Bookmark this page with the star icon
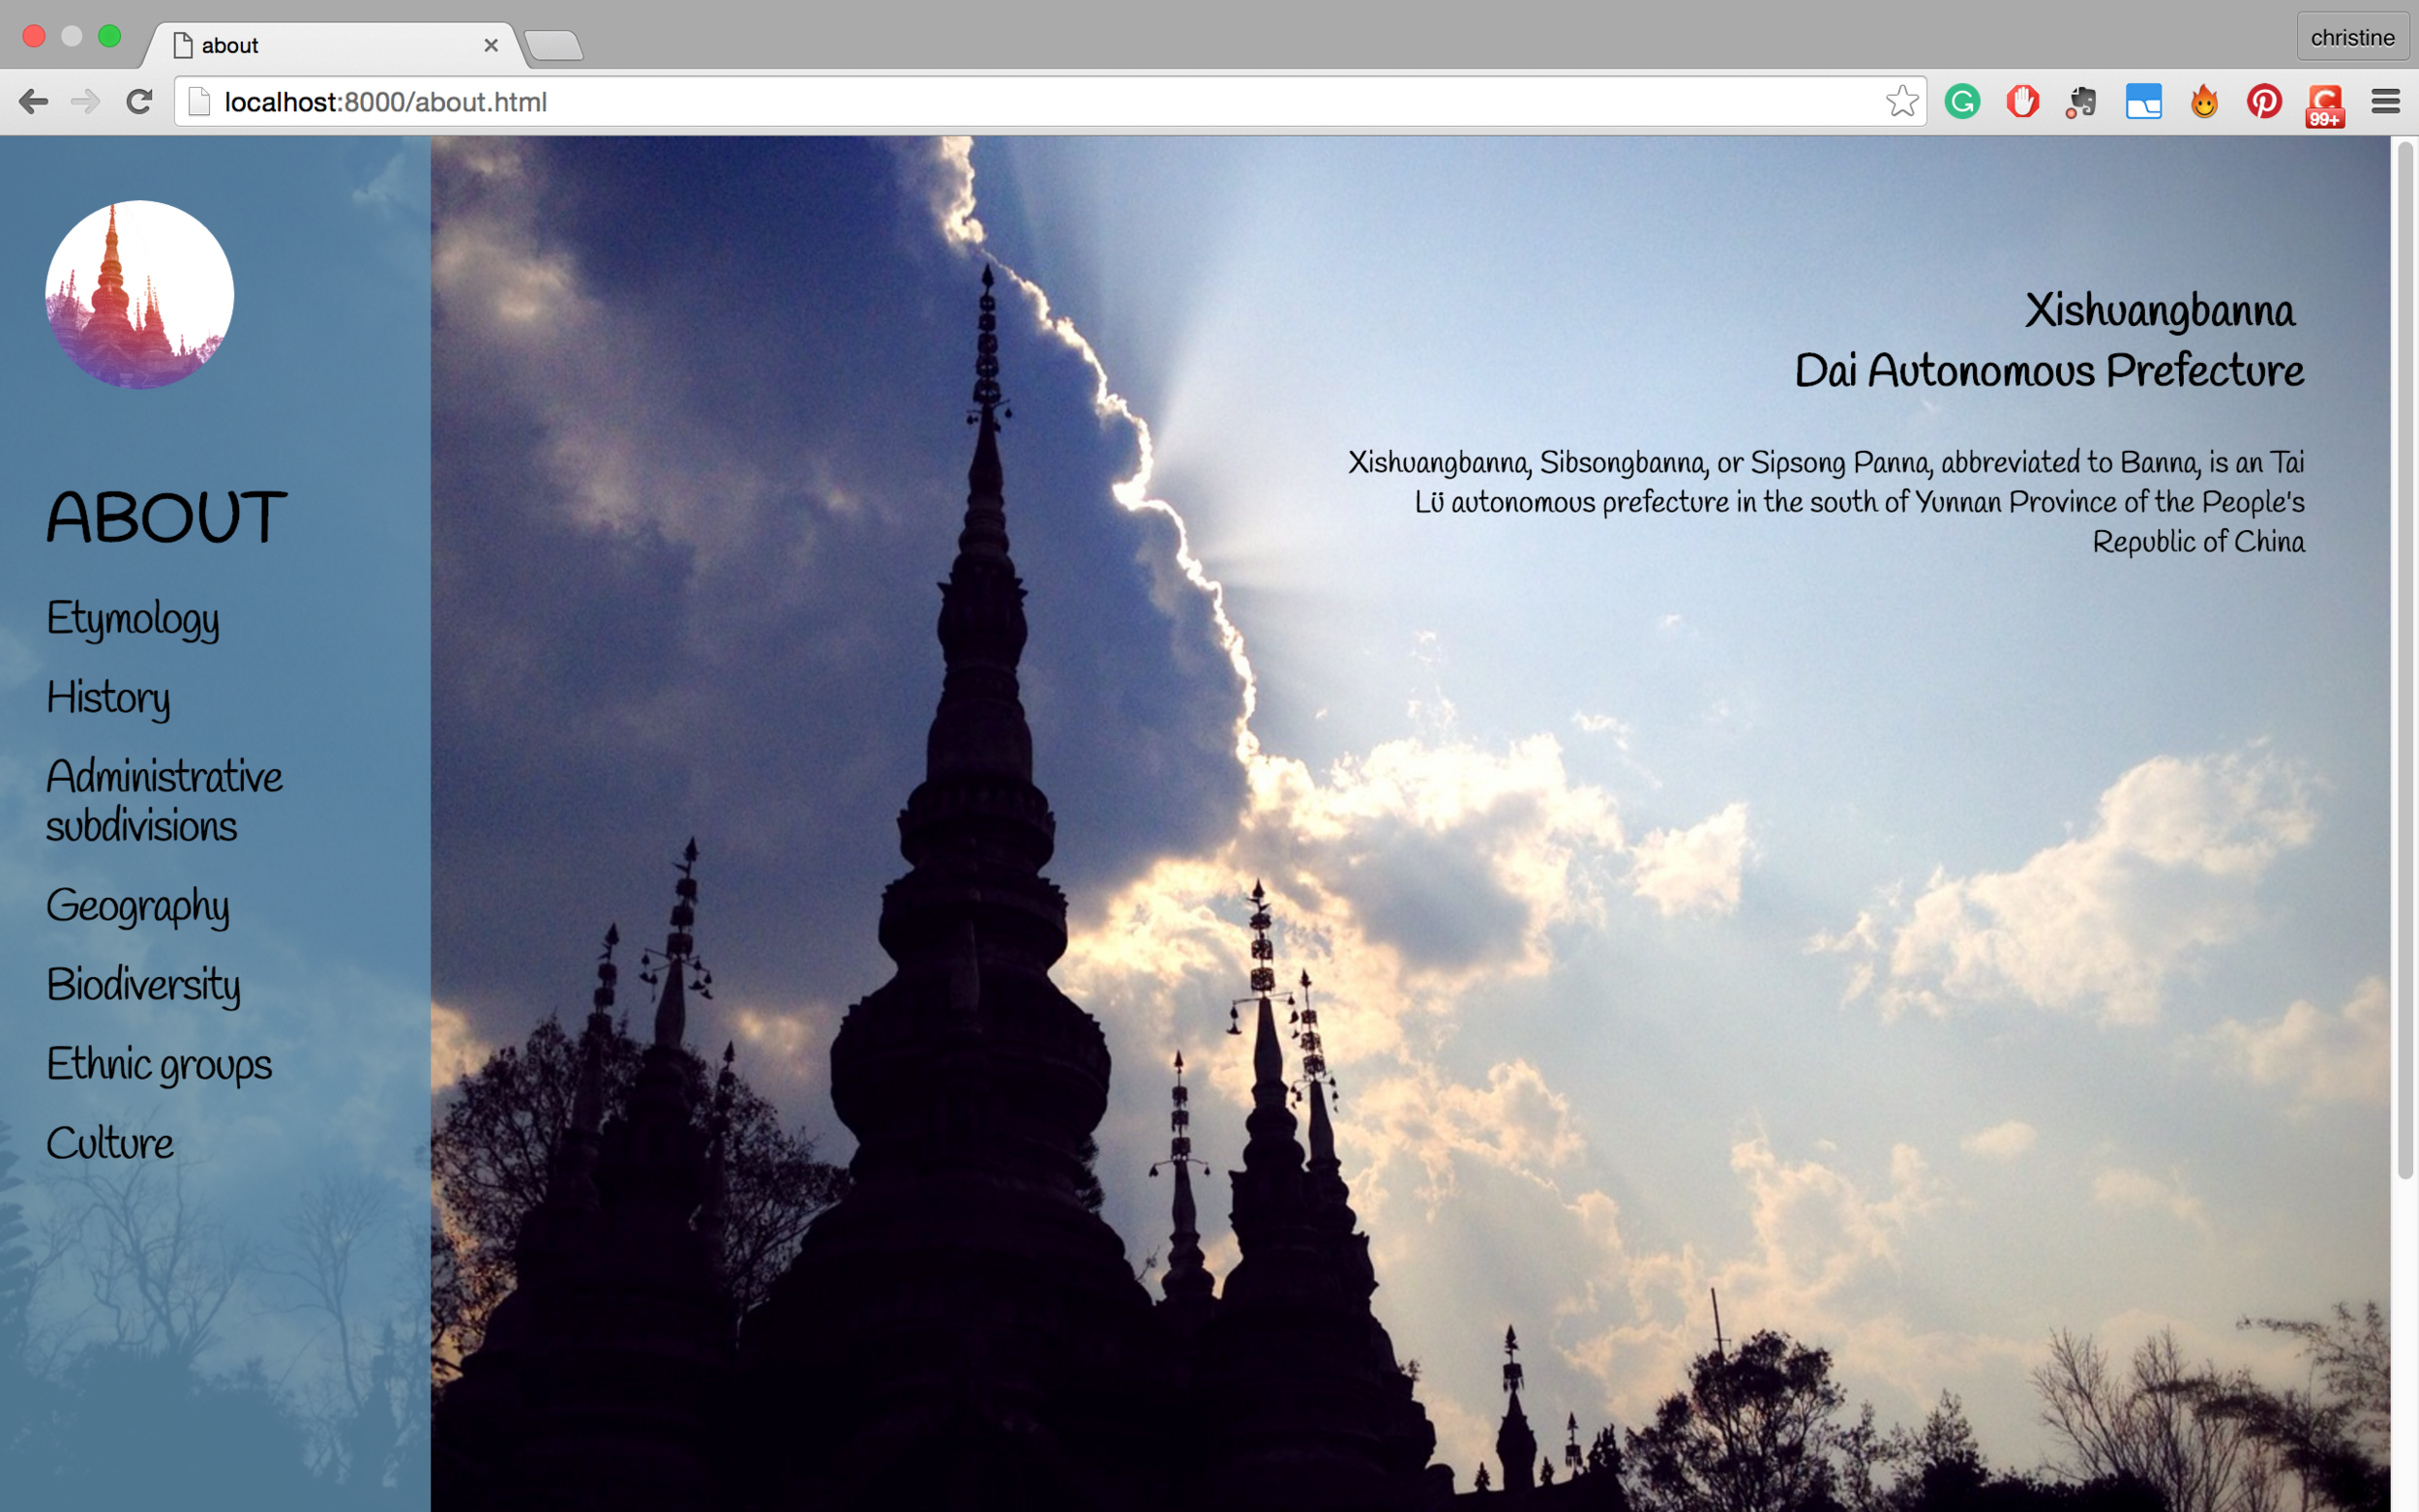Image resolution: width=2419 pixels, height=1512 pixels. point(1901,102)
